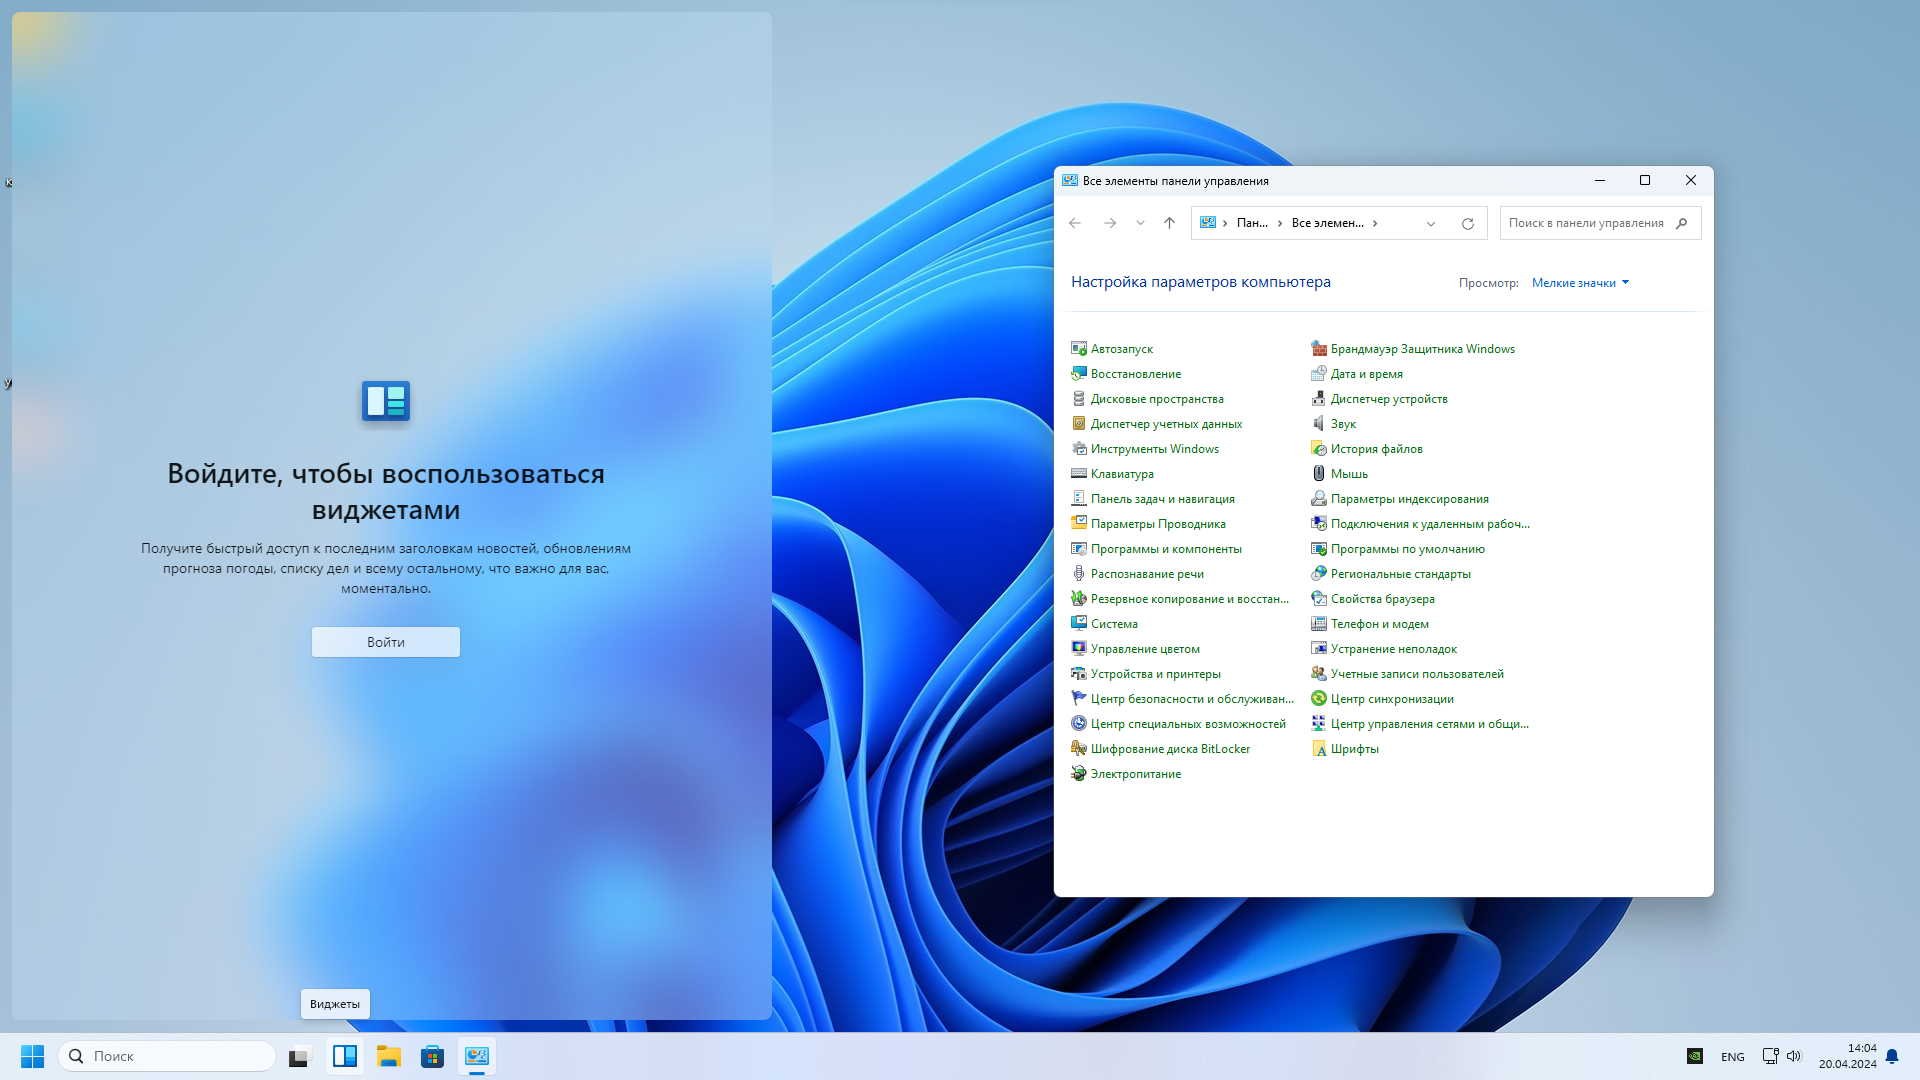The width and height of the screenshot is (1920, 1080).
Task: Click the Widgets icon in the taskbar
Action: pos(345,1056)
